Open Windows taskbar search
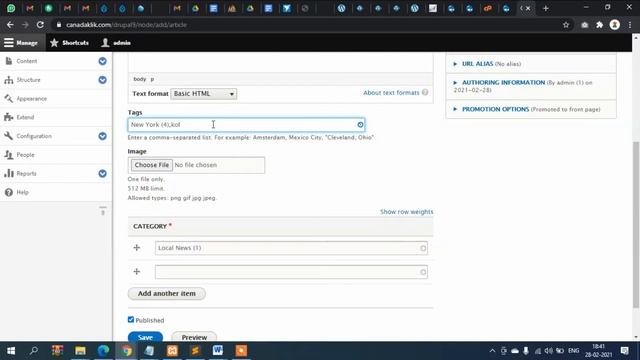This screenshot has width=640, height=360. 34,351
